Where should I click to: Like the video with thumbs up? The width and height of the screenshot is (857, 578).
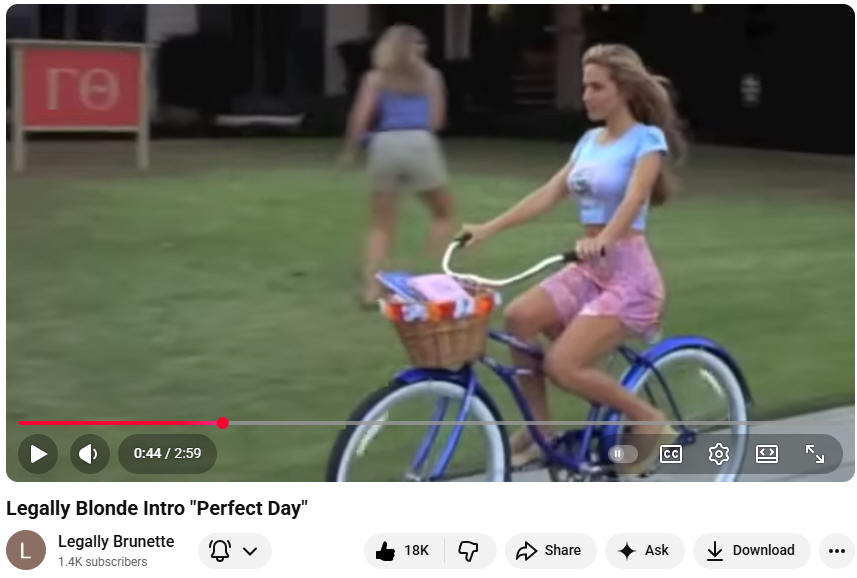[403, 551]
